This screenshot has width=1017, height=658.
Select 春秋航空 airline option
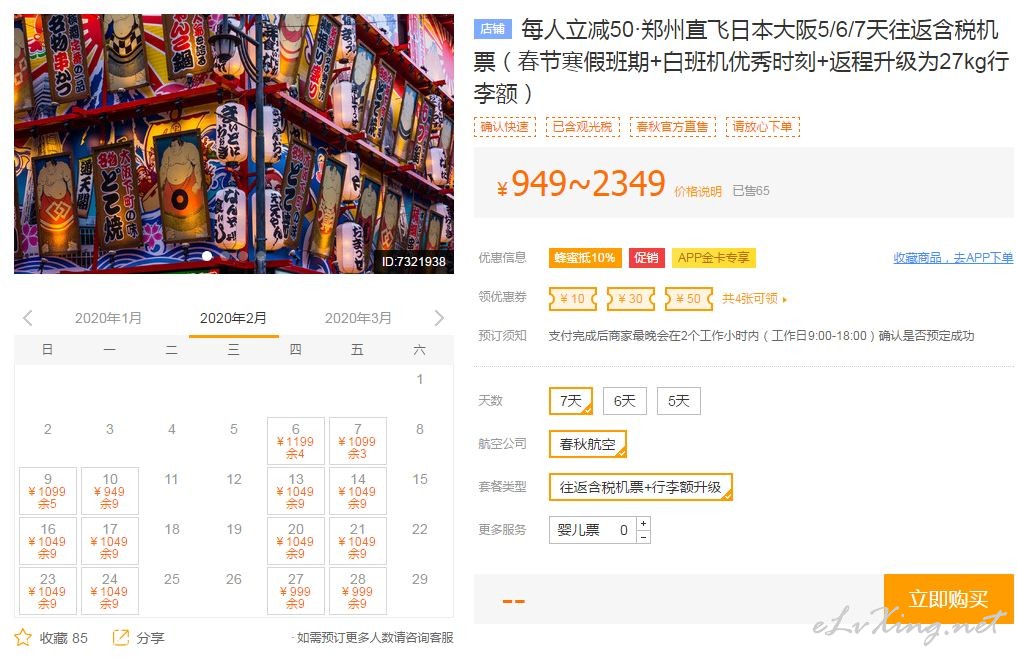(x=588, y=445)
